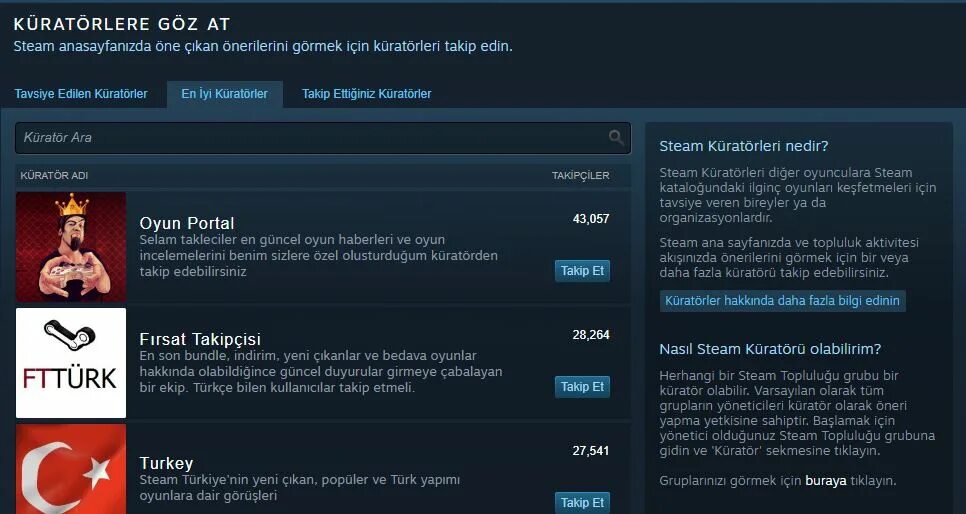Open the Oyun Portal crowned avatar
This screenshot has height=514, width=966.
tap(71, 247)
